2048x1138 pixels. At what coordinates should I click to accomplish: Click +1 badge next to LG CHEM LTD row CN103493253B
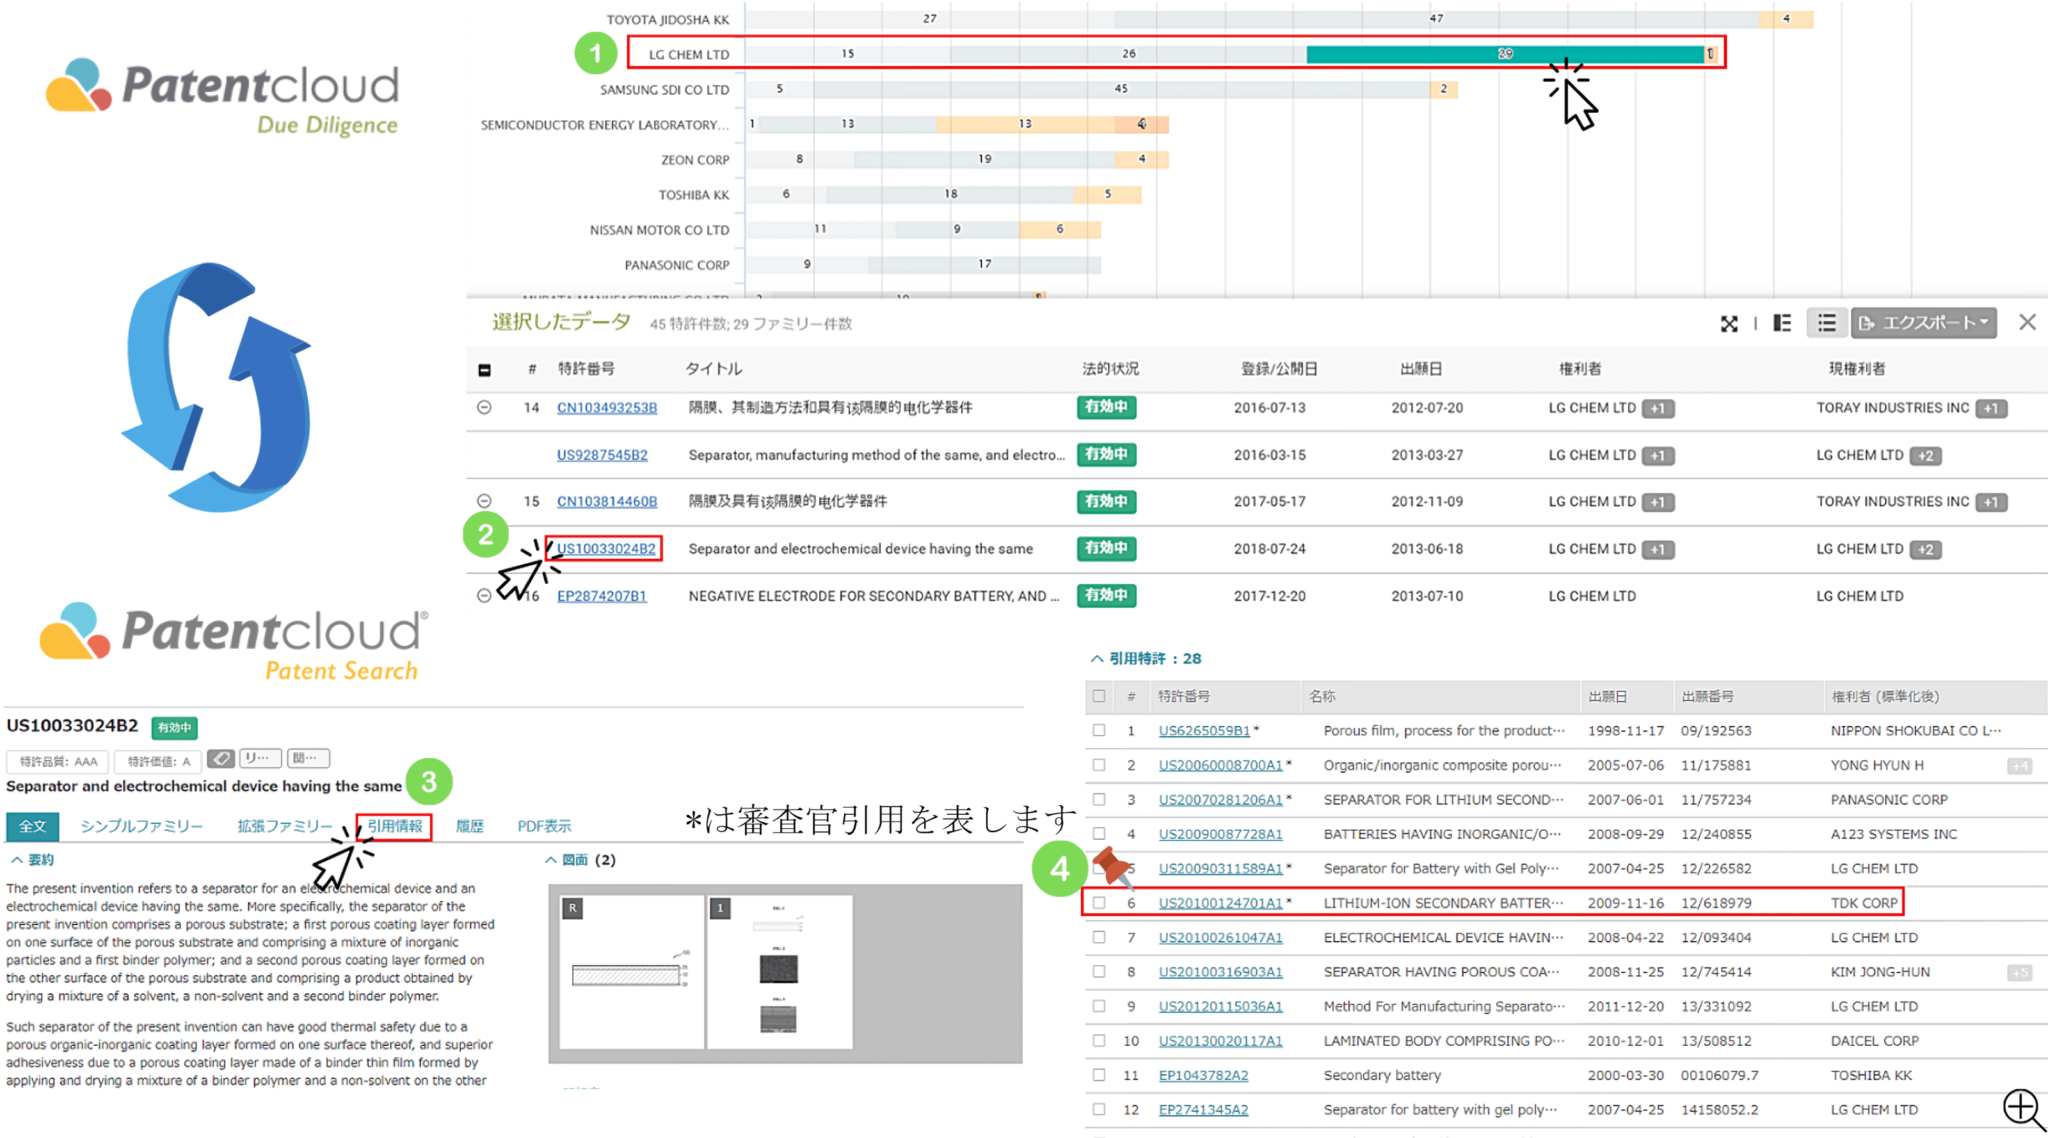click(x=1658, y=409)
